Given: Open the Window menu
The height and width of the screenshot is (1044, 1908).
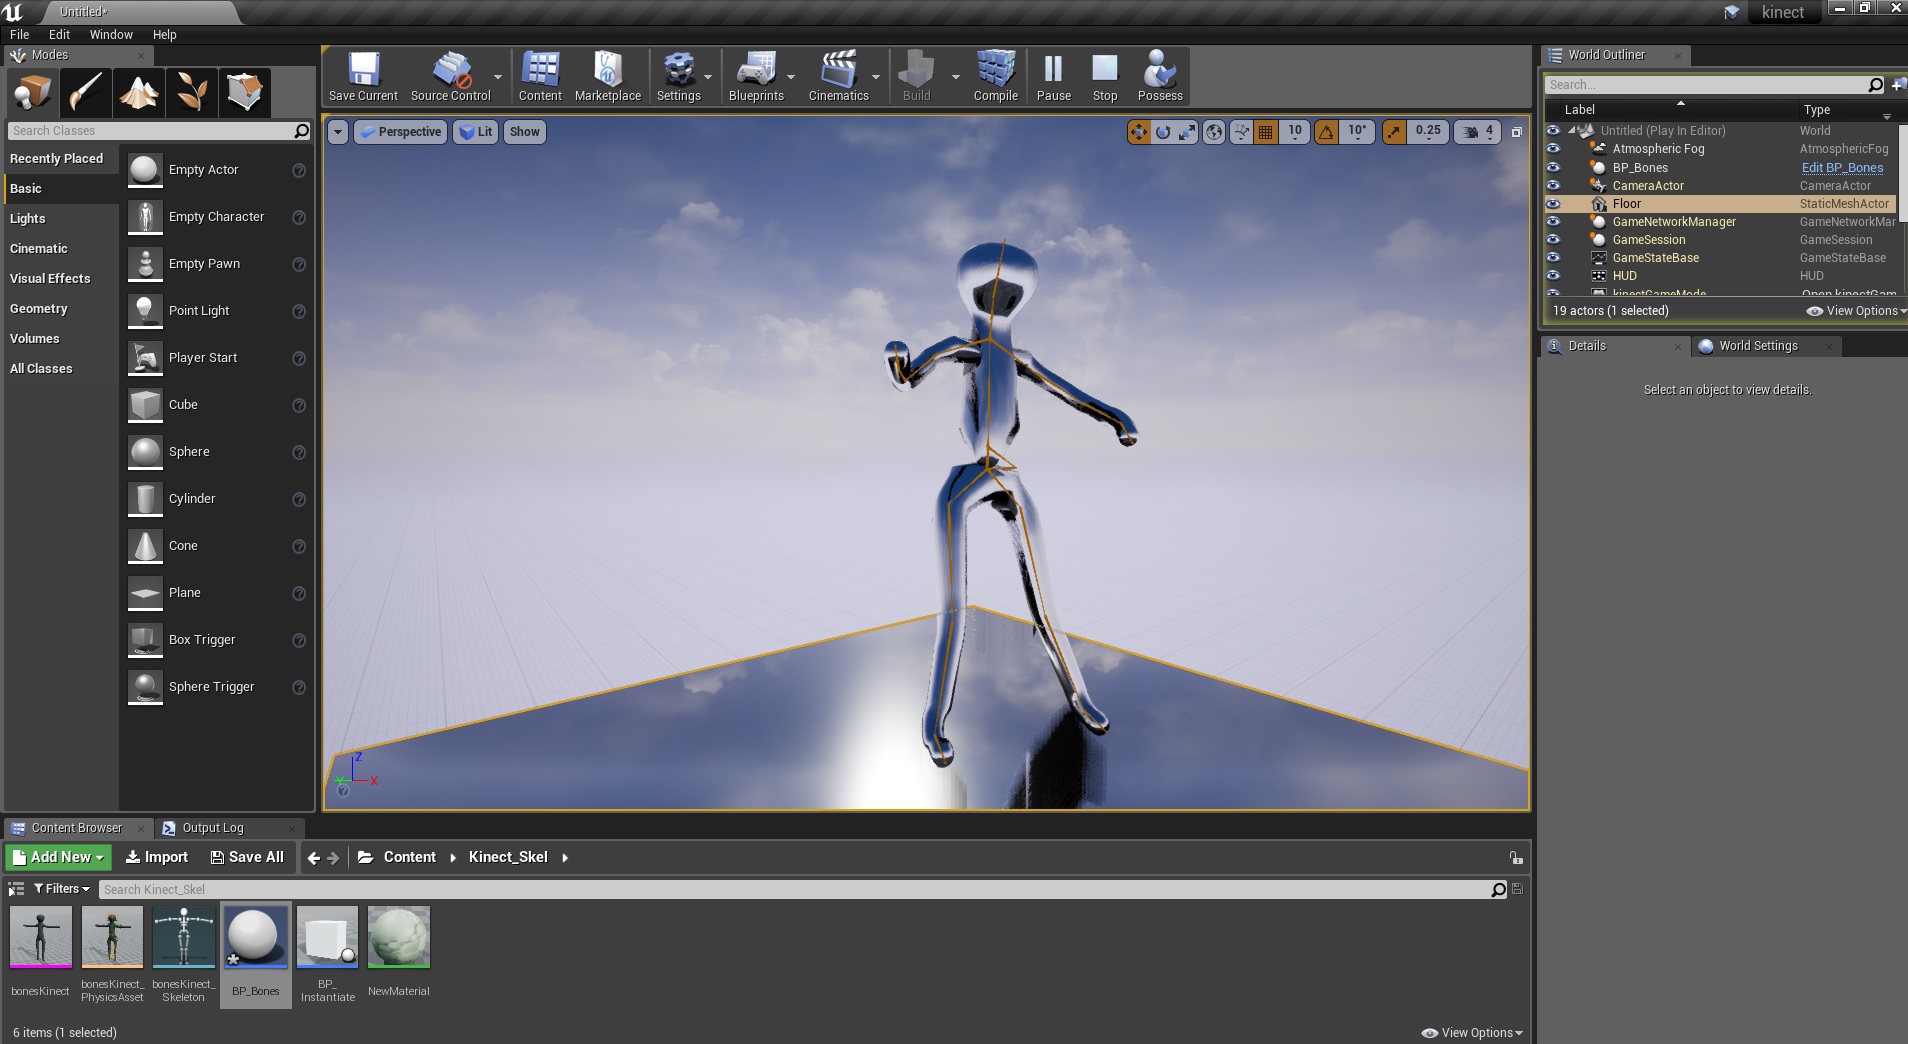Looking at the screenshot, I should pyautogui.click(x=111, y=34).
